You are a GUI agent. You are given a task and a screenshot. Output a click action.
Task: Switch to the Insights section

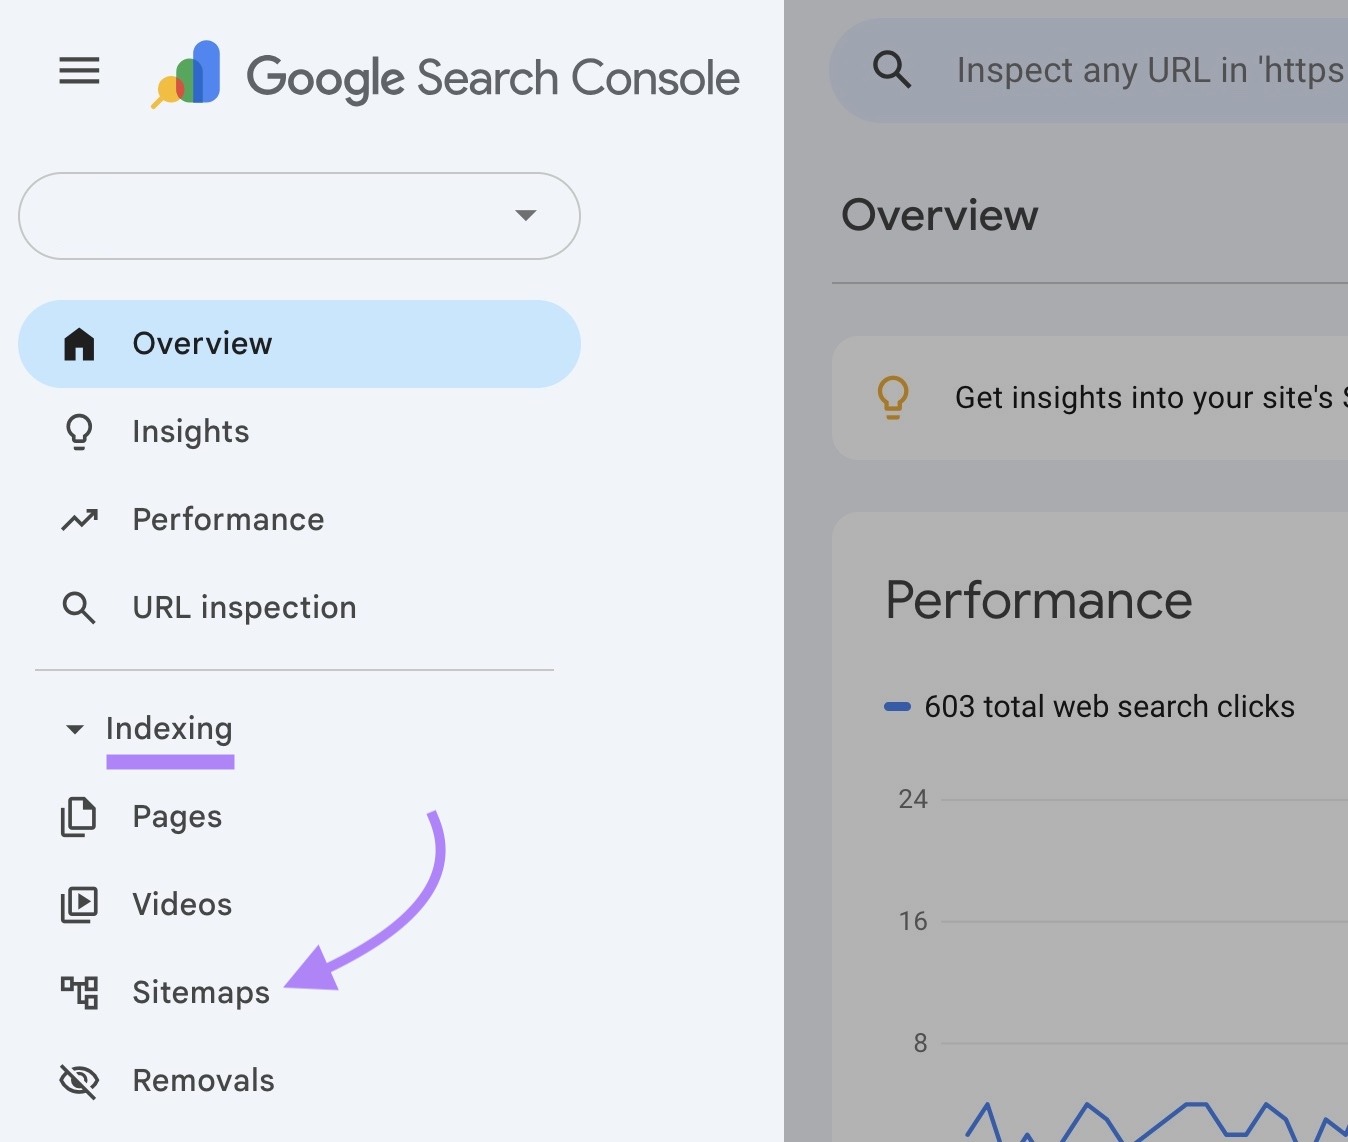point(190,431)
